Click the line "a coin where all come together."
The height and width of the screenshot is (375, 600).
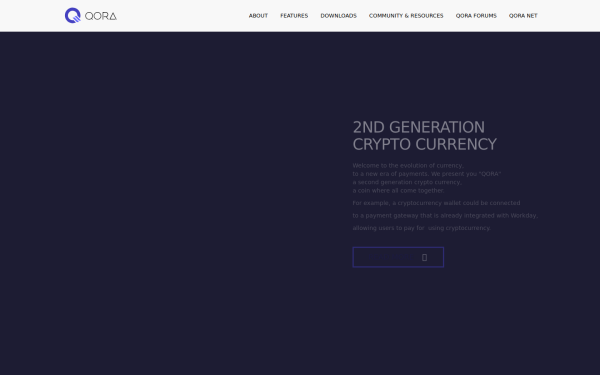click(x=398, y=190)
